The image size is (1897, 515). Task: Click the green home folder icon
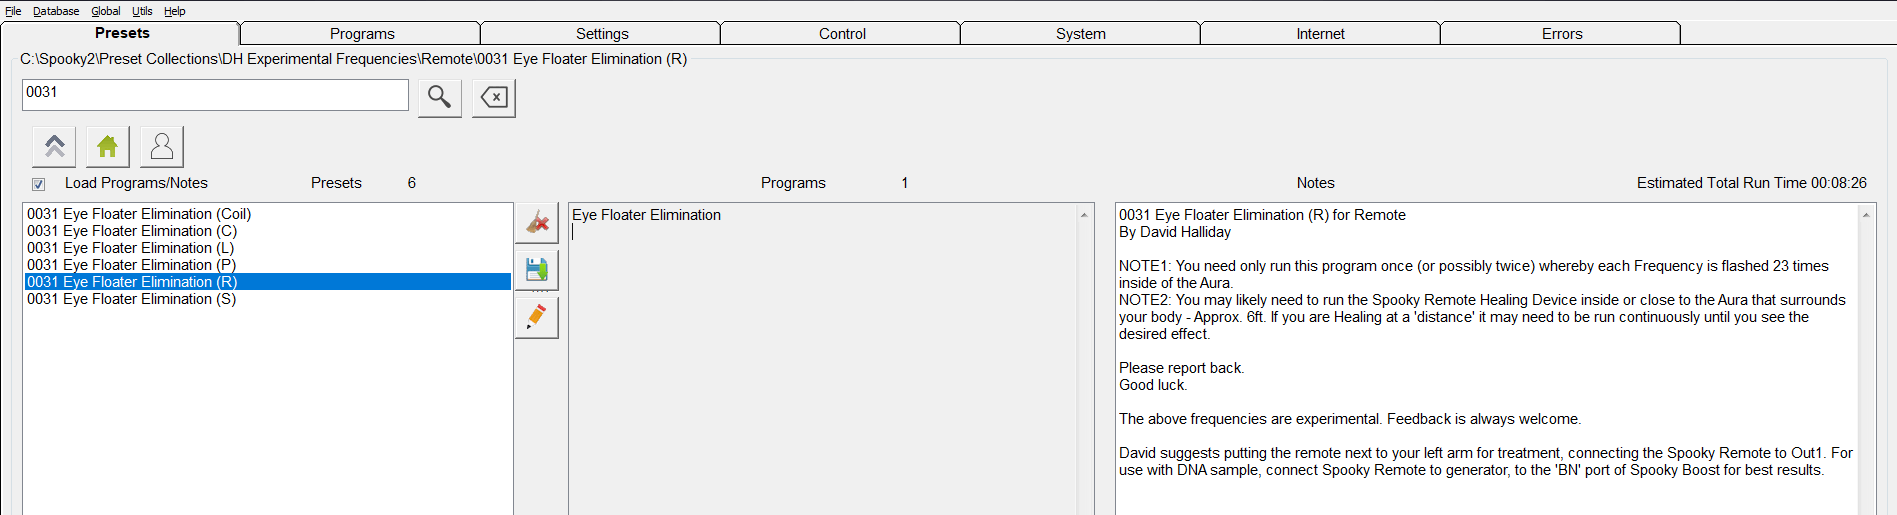click(108, 147)
